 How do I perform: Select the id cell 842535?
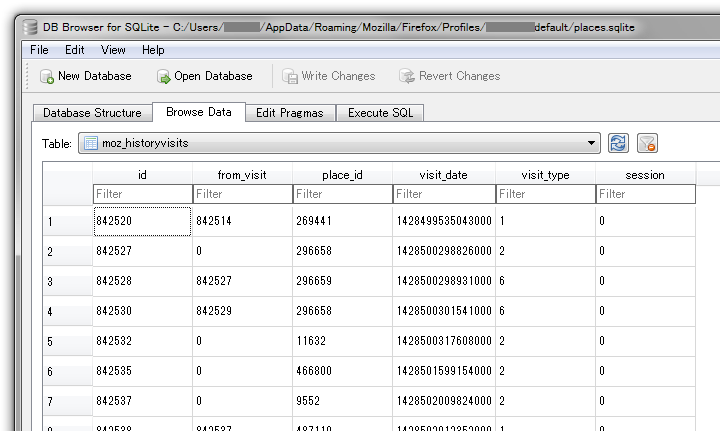142,371
